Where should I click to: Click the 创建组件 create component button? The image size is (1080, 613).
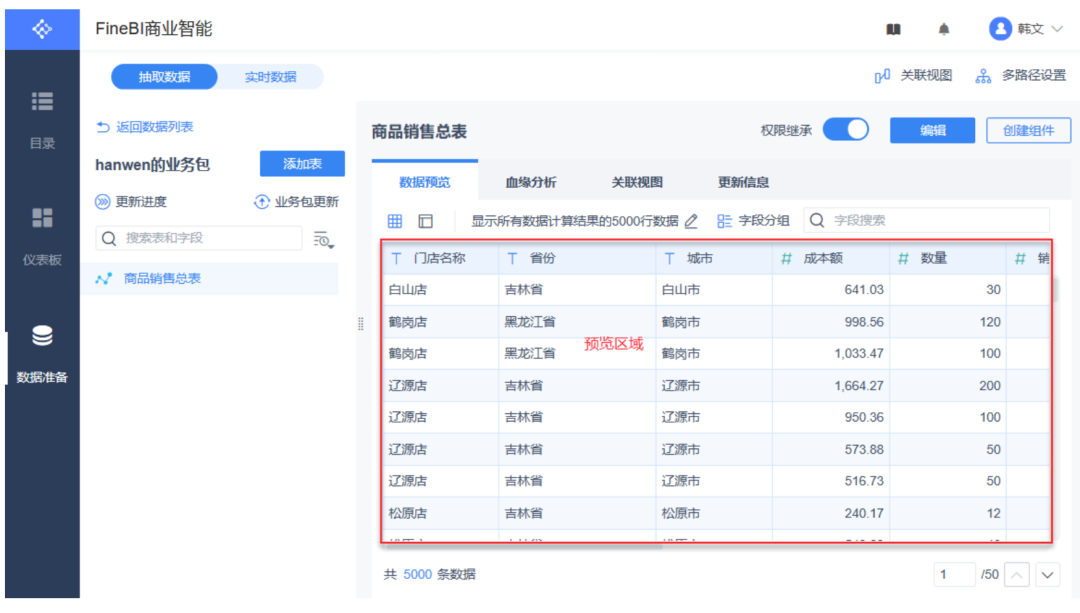[x=1028, y=130]
